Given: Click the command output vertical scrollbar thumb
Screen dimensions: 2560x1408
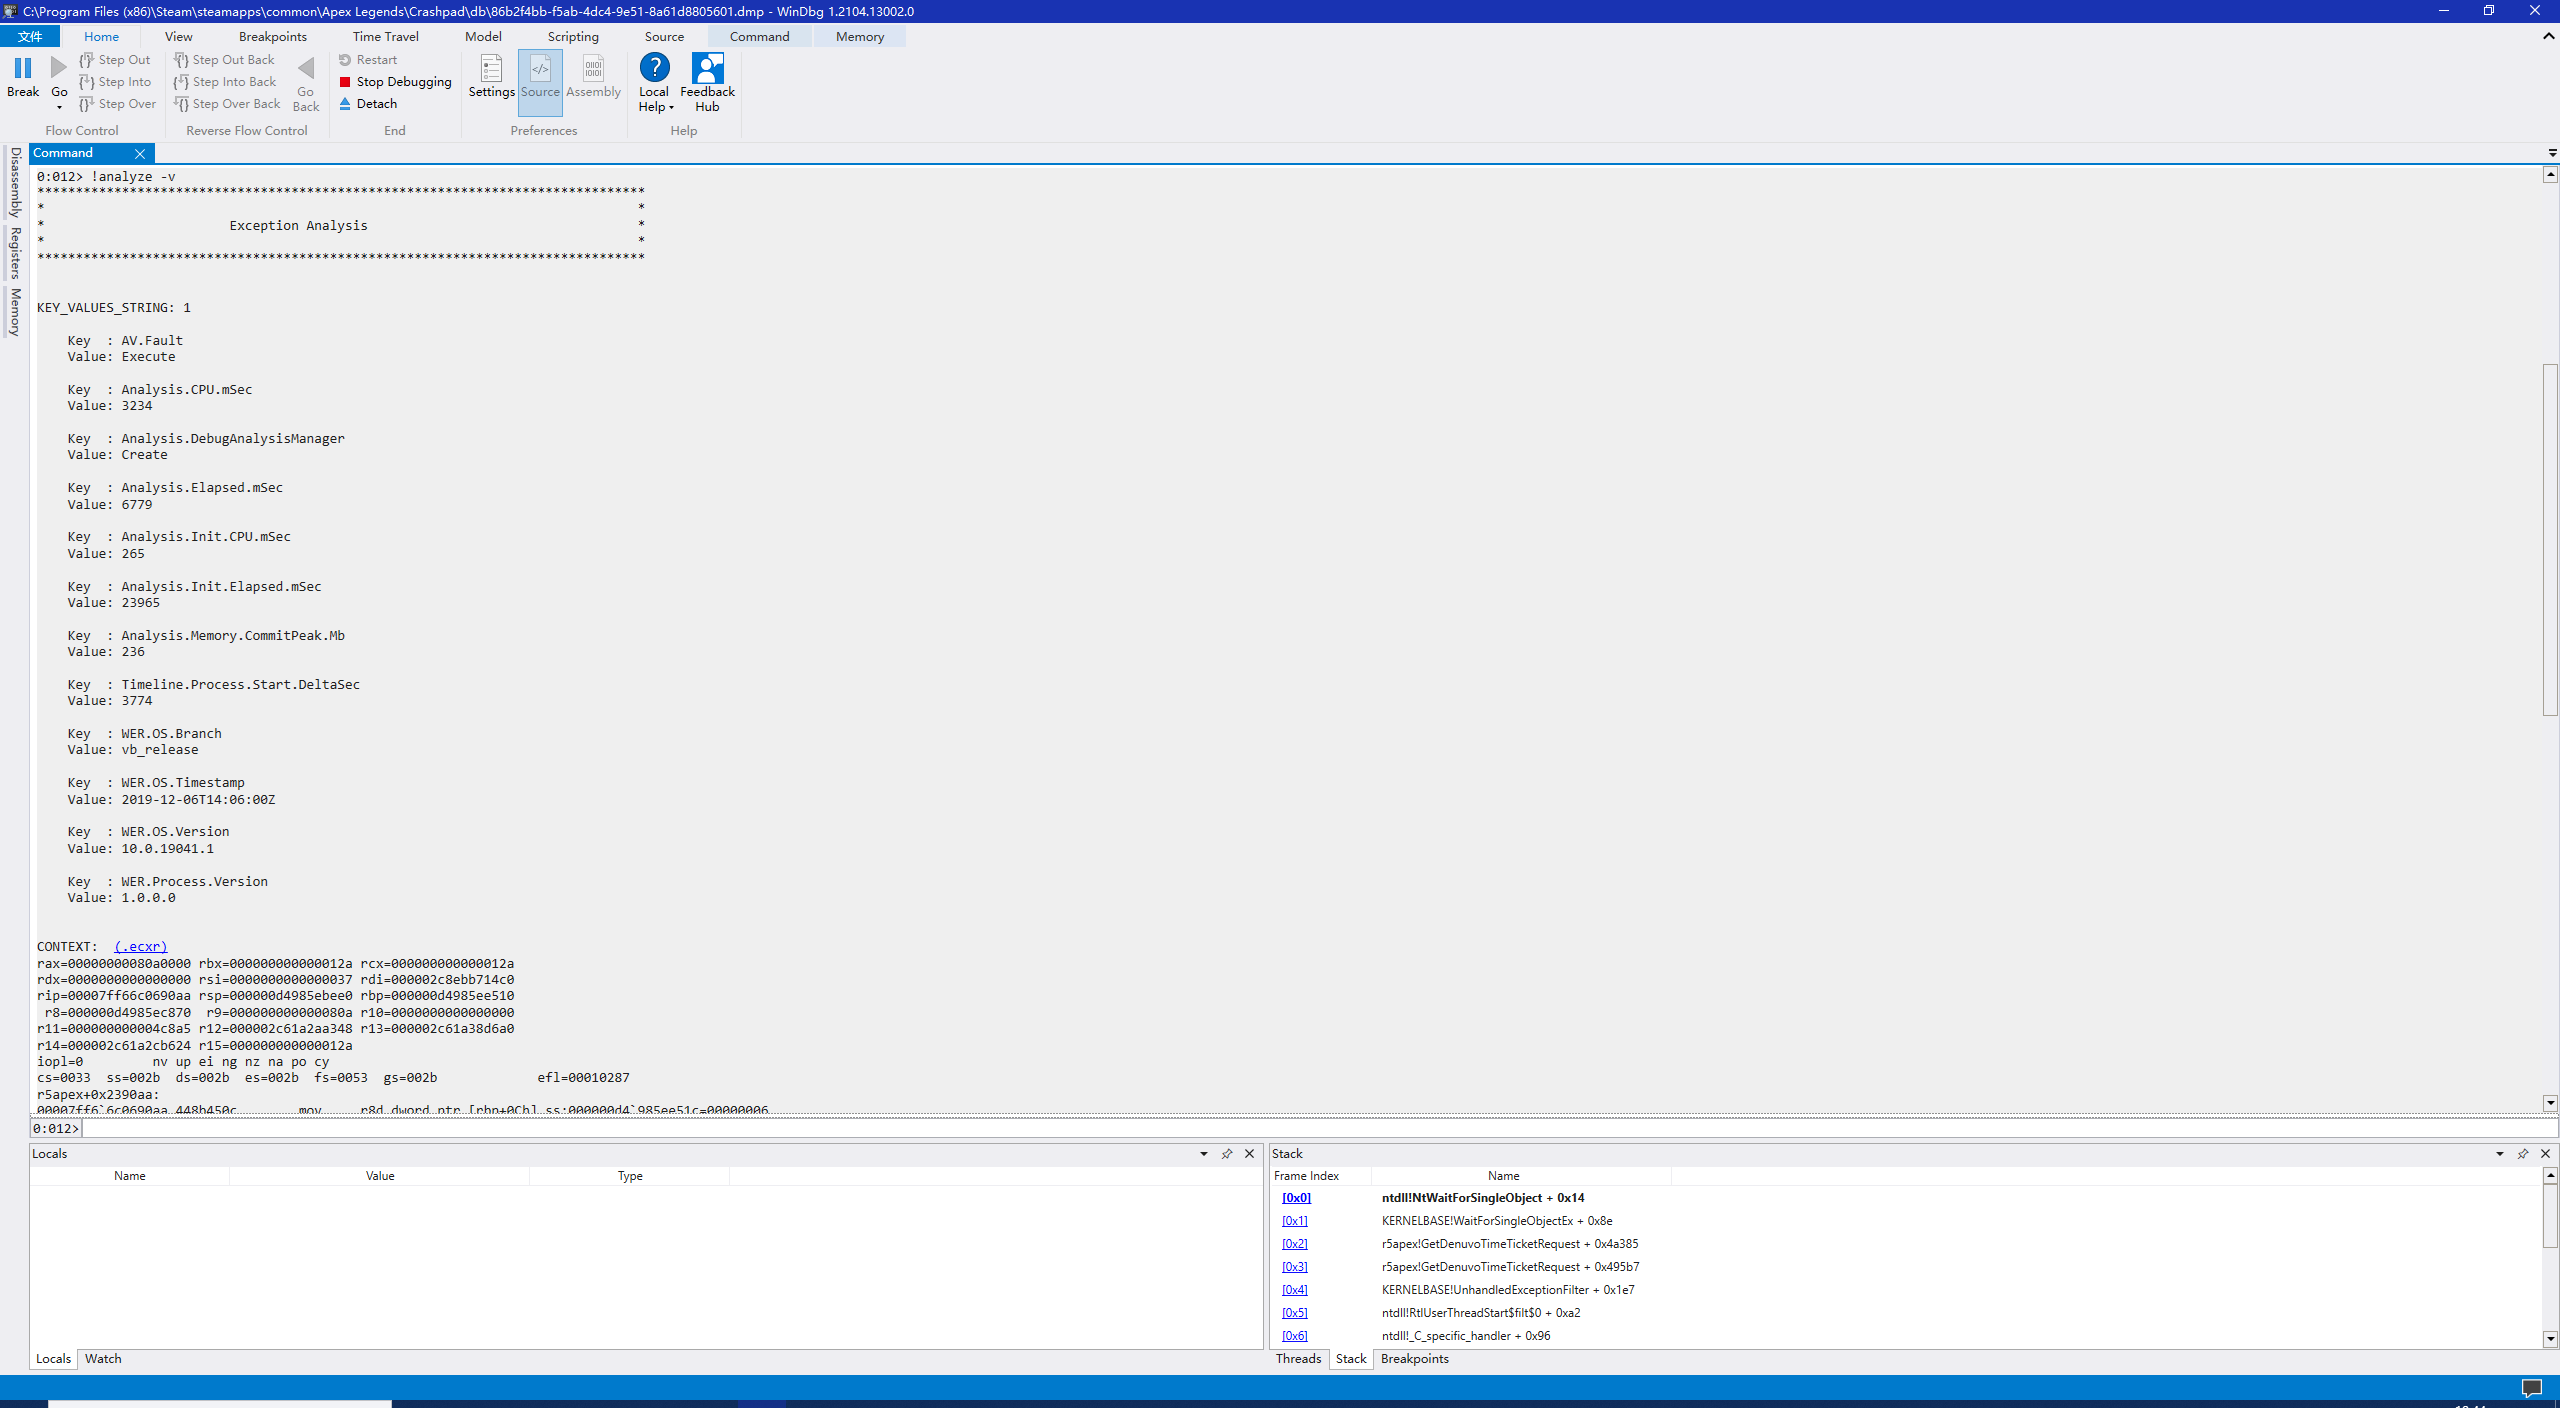Looking at the screenshot, I should point(2550,540).
